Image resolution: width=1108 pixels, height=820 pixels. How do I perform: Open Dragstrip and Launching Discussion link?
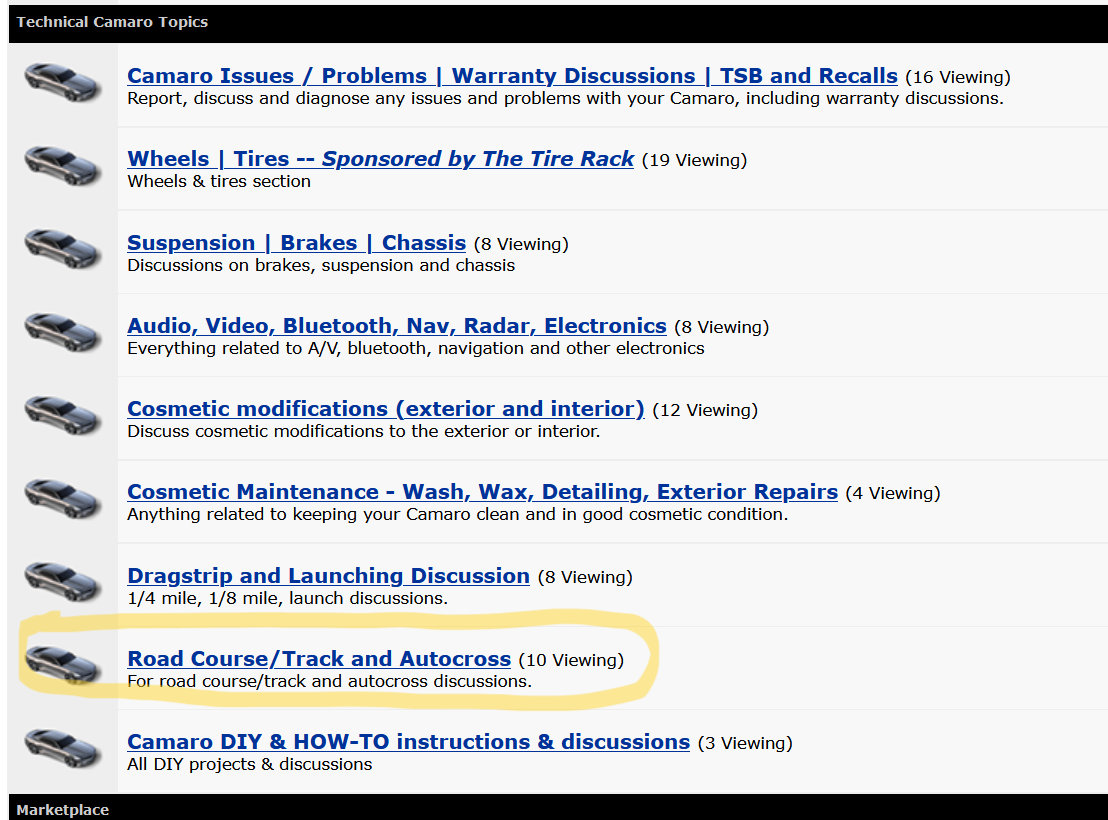pos(328,576)
